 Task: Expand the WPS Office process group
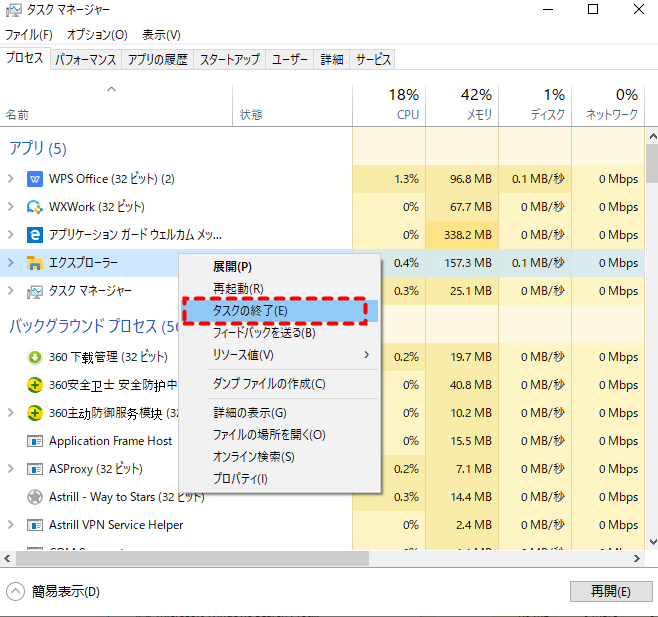click(11, 179)
